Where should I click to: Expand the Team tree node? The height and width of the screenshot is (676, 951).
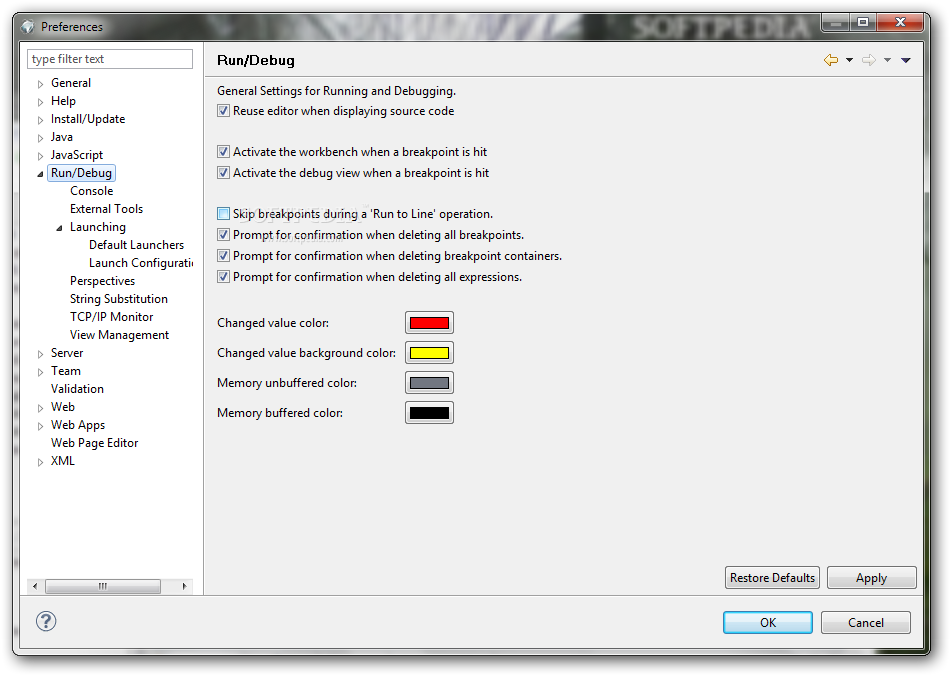[40, 372]
